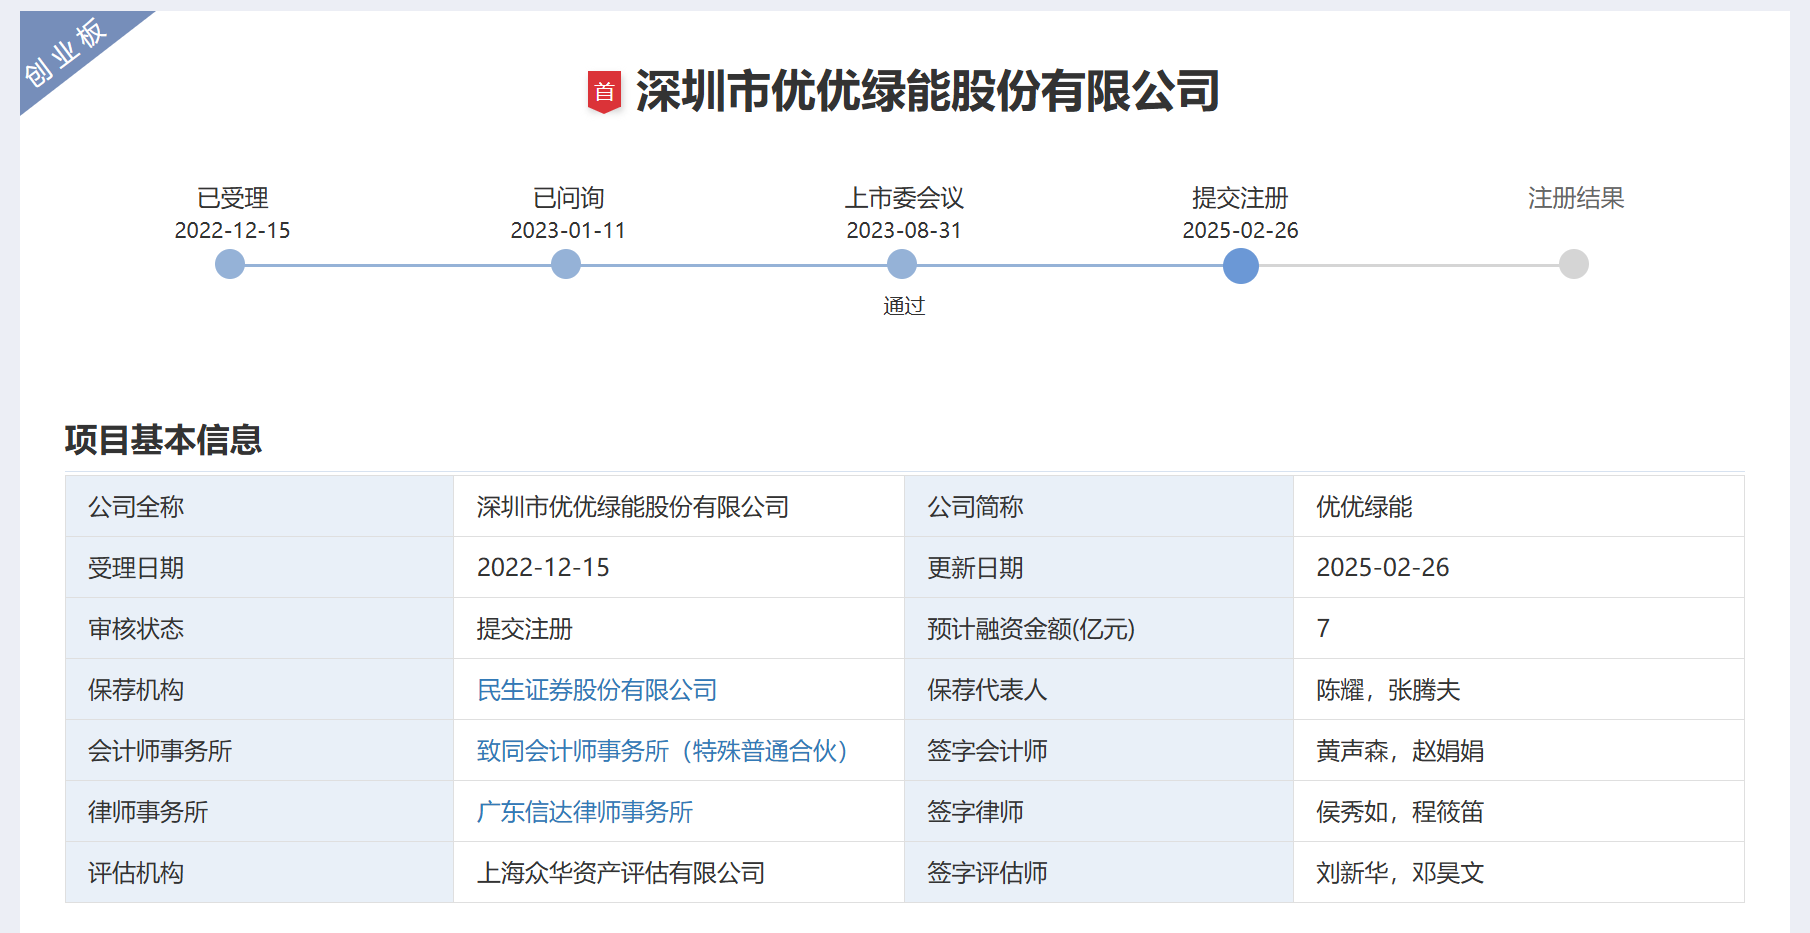Image resolution: width=1810 pixels, height=933 pixels.
Task: Click the 通过 result text
Action: 904,306
